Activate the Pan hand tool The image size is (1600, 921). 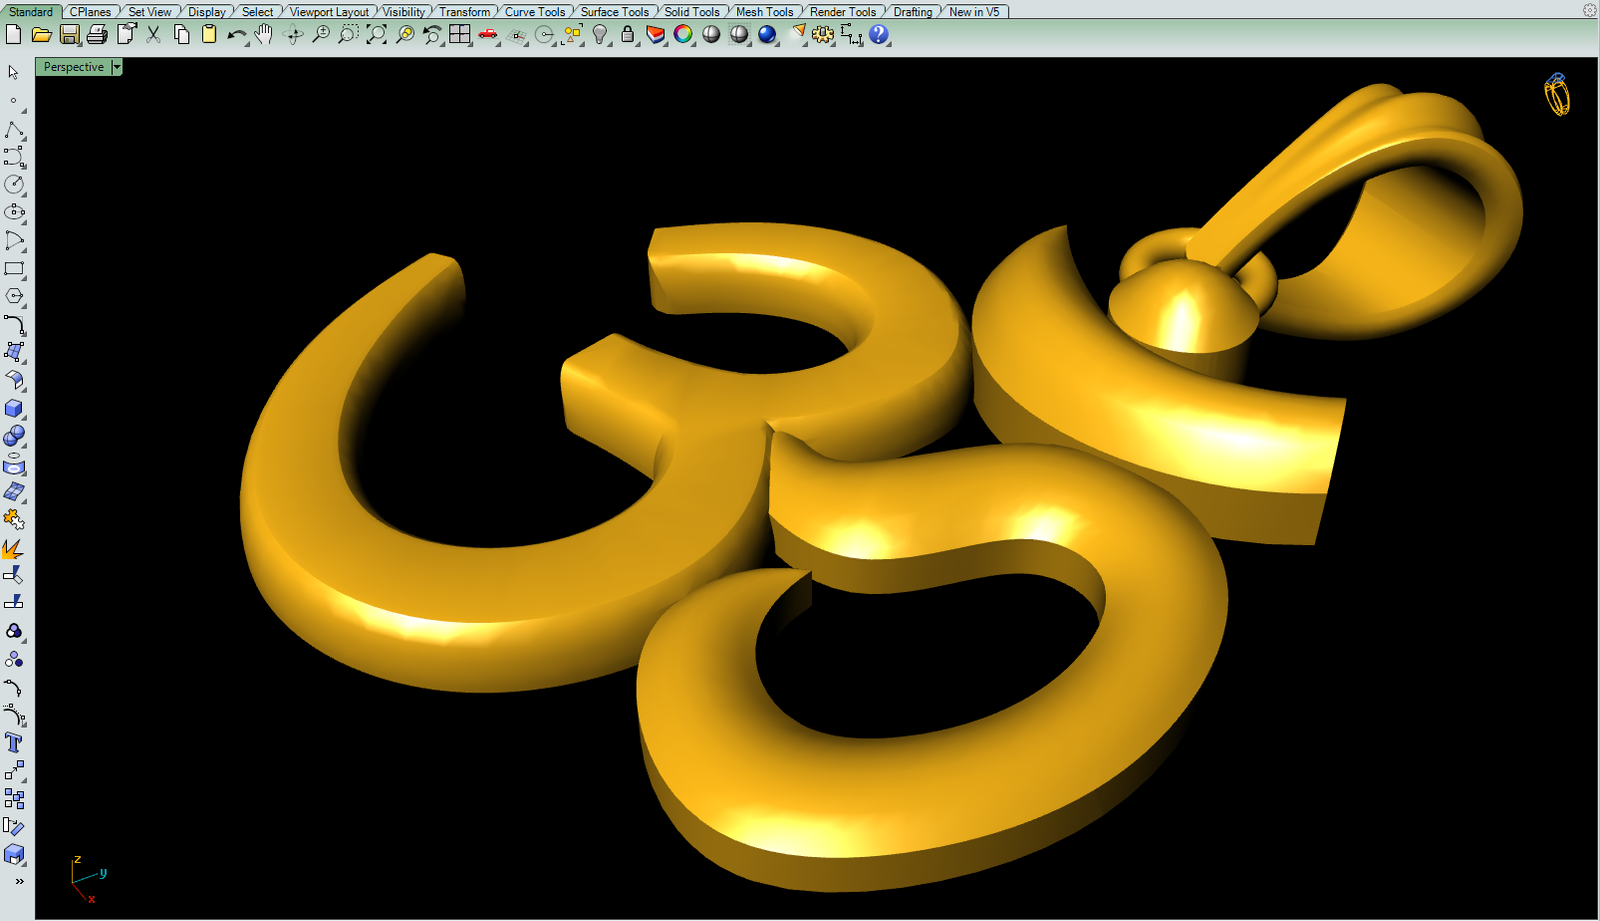pyautogui.click(x=264, y=34)
